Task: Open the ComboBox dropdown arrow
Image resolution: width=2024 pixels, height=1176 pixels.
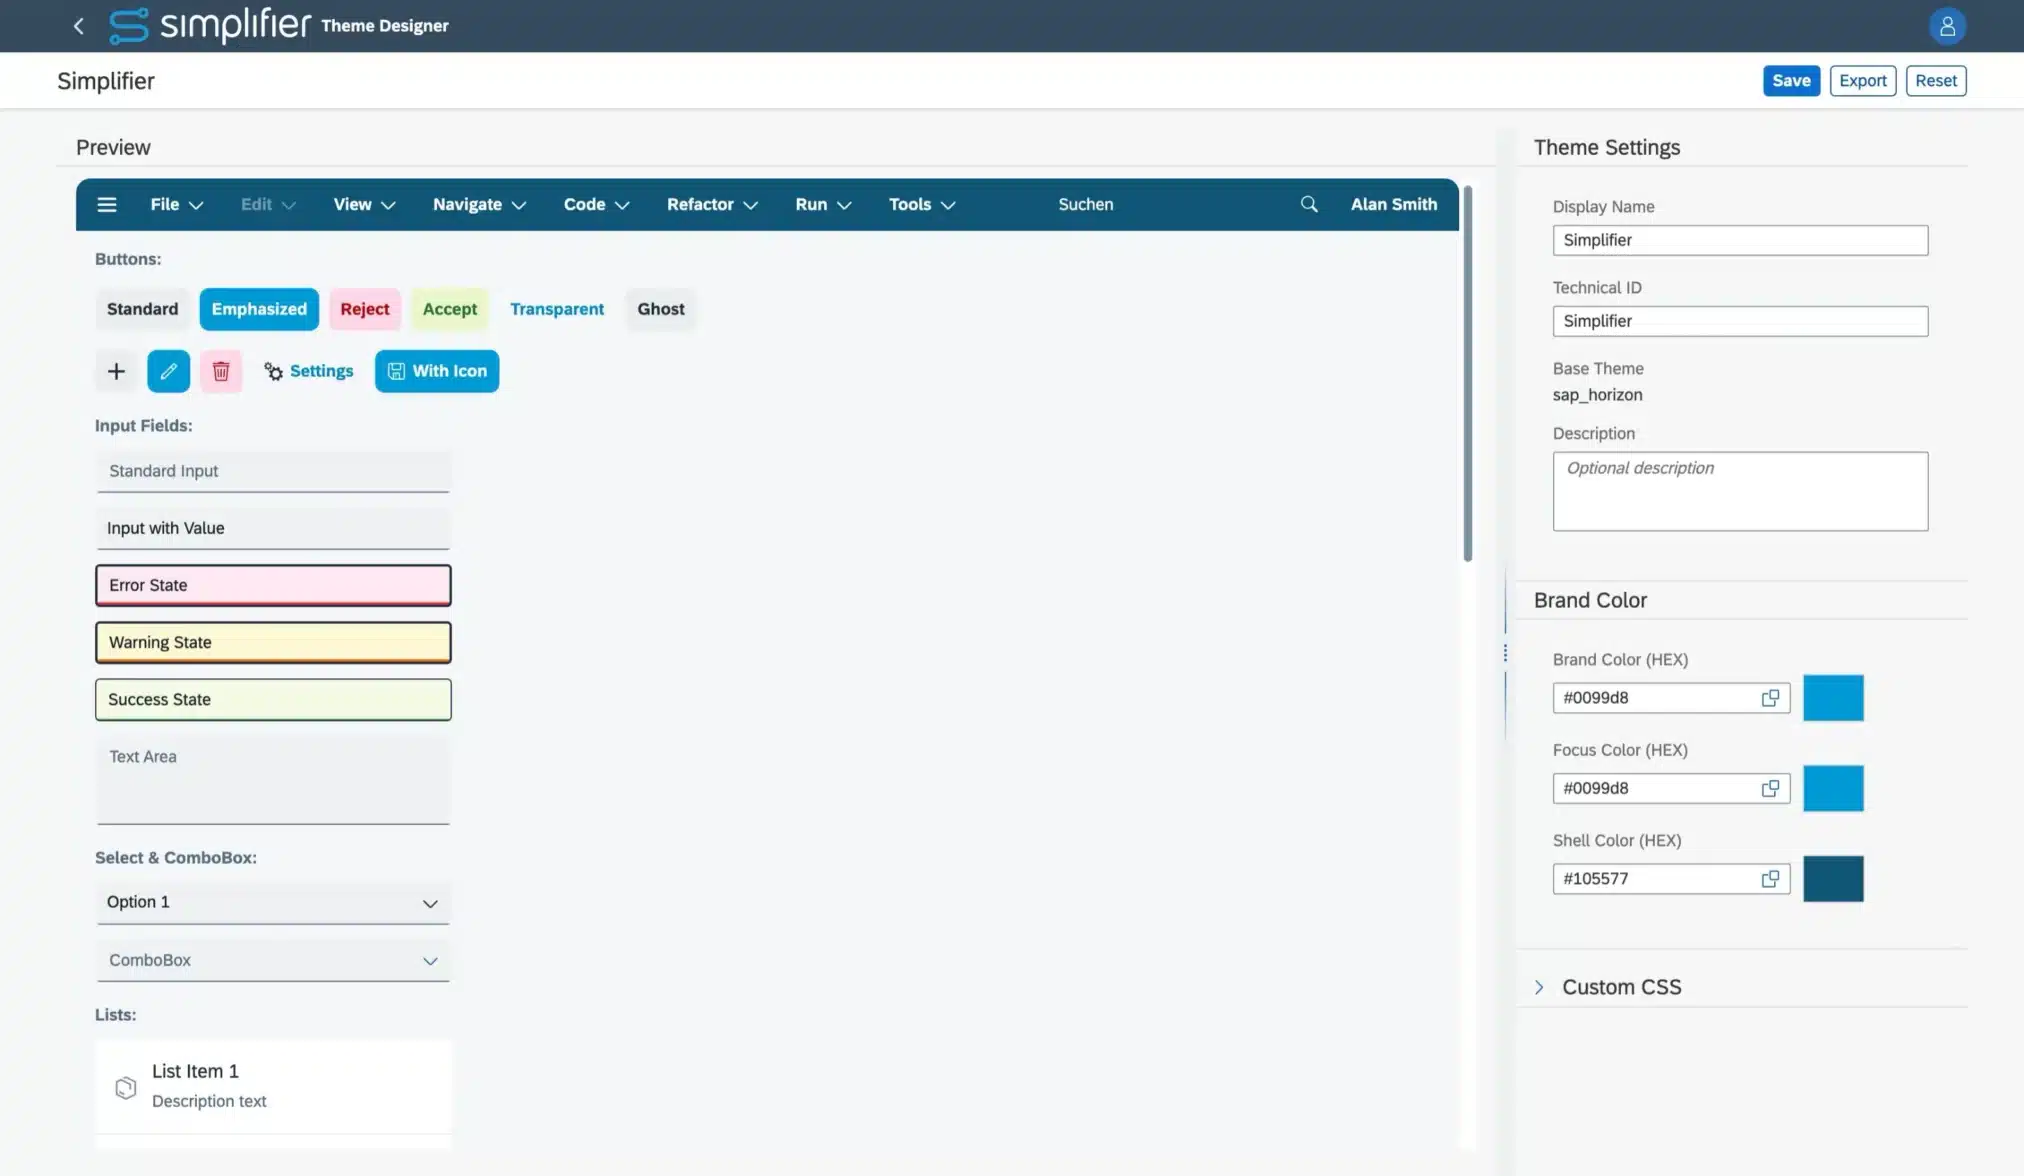Action: click(430, 961)
